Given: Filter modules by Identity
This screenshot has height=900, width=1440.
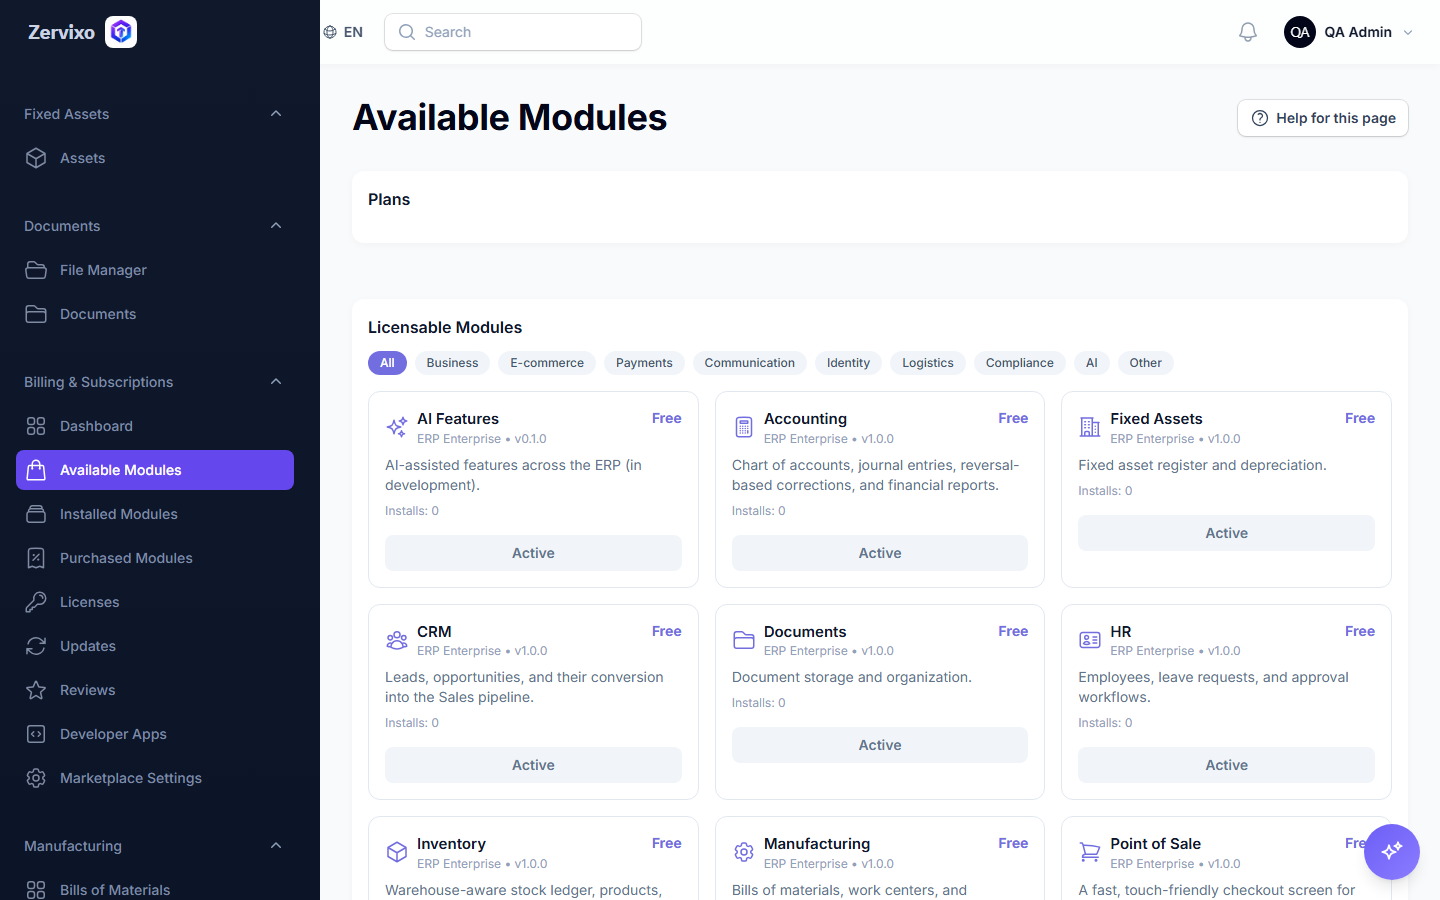Looking at the screenshot, I should [x=848, y=363].
